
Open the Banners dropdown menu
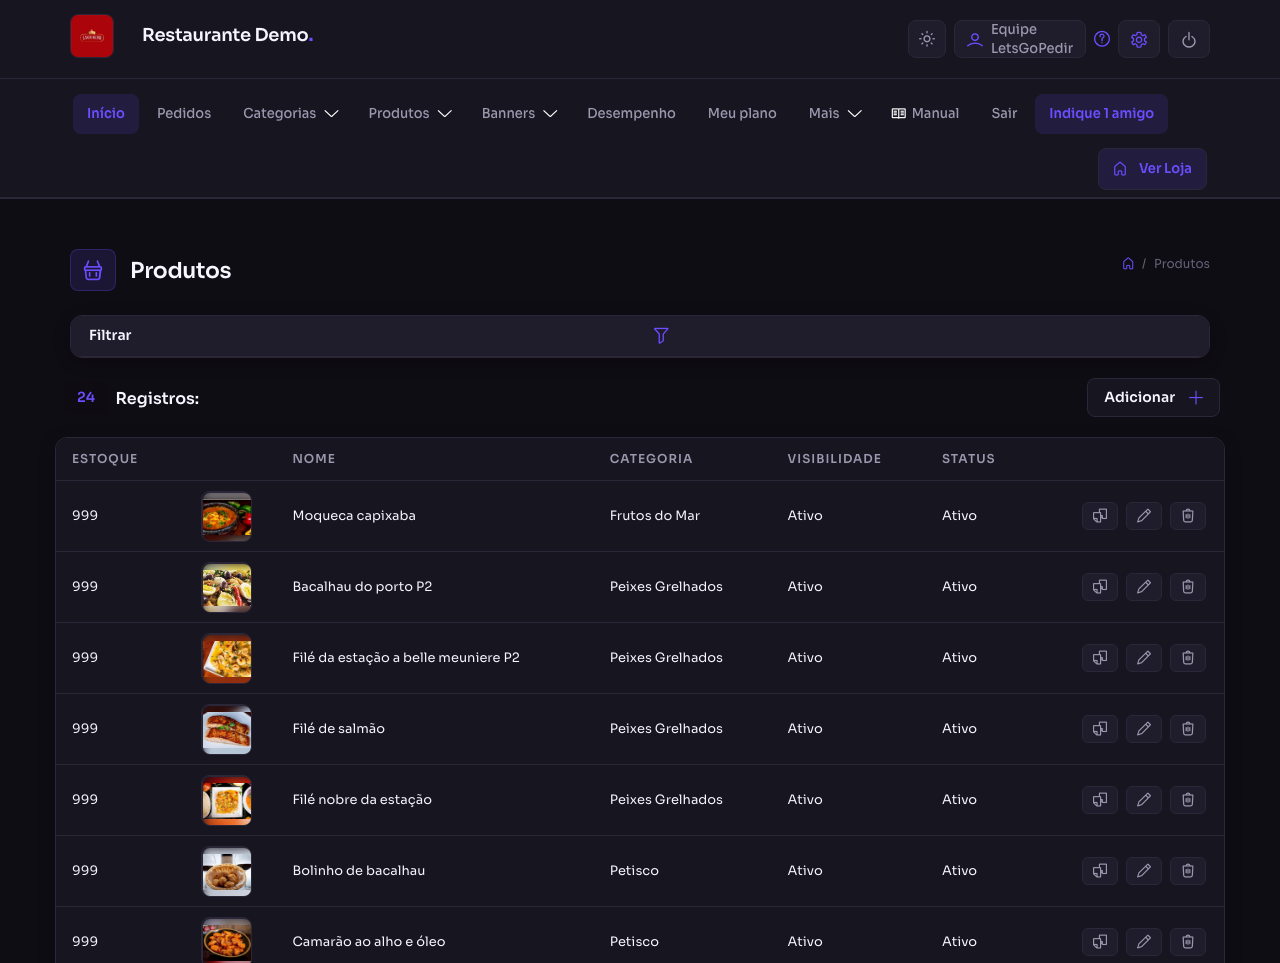pos(519,114)
